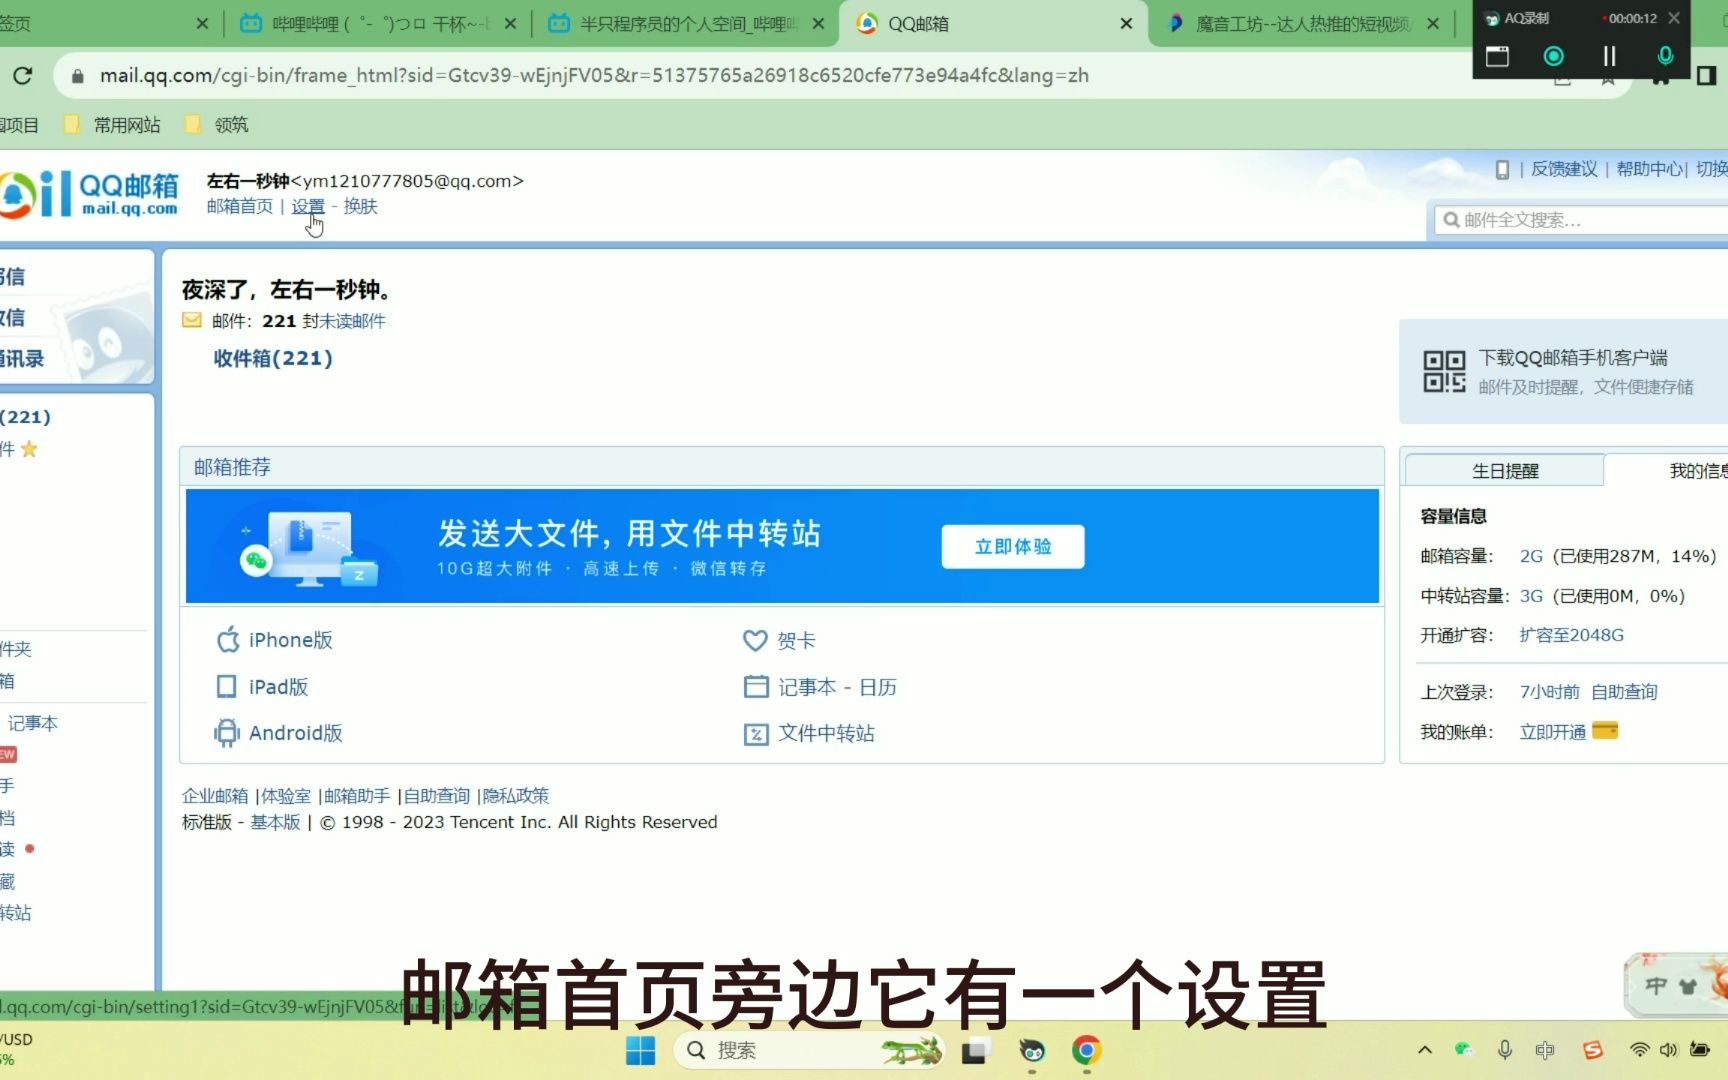Click the WeChat tray icon
The width and height of the screenshot is (1728, 1080).
pyautogui.click(x=1463, y=1049)
